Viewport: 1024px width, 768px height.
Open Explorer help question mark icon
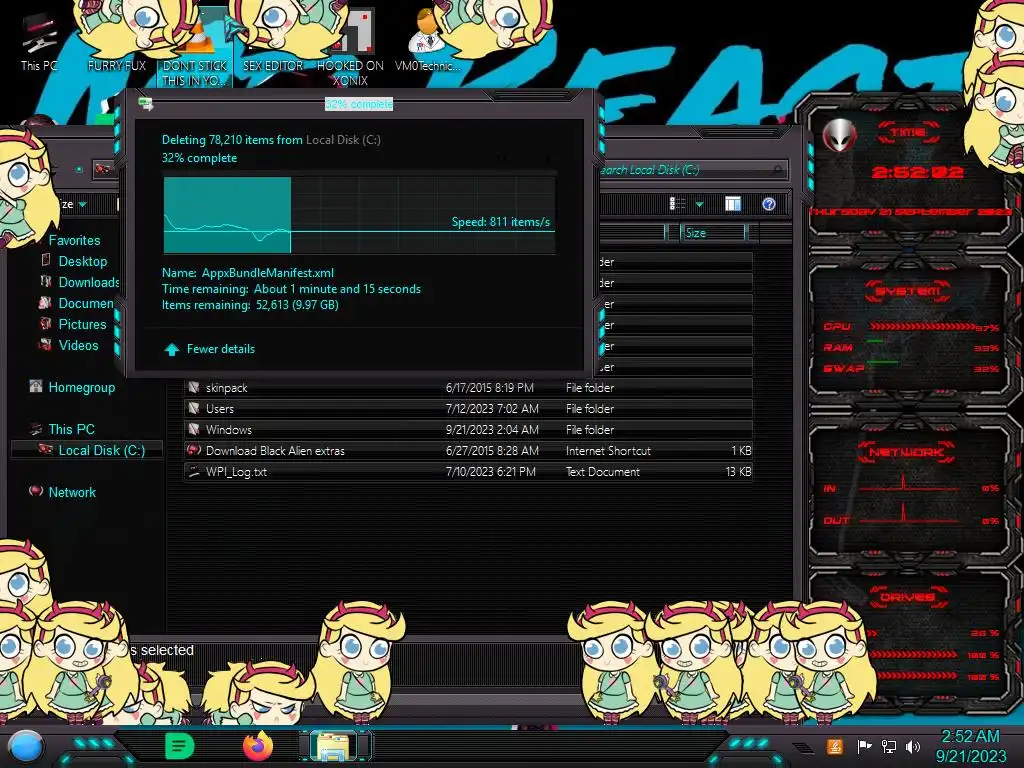coord(769,204)
